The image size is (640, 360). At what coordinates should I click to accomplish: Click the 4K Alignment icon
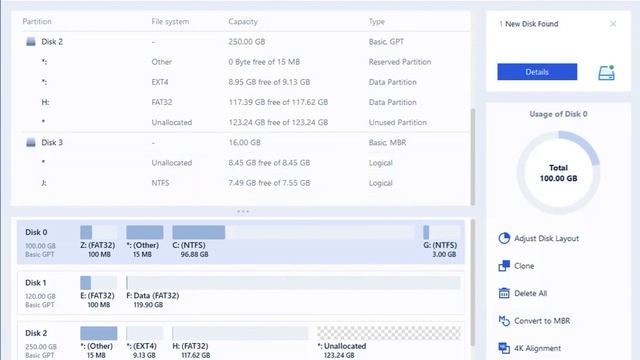tap(504, 348)
